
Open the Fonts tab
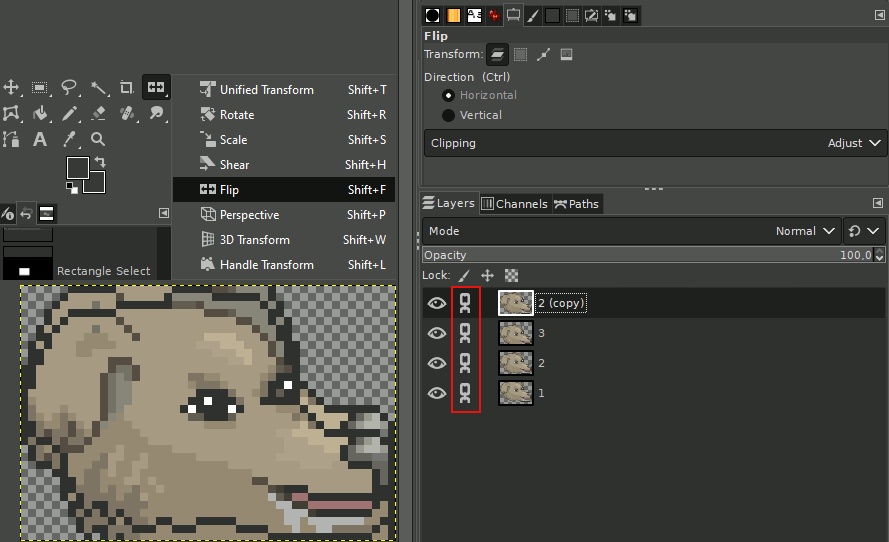[x=474, y=15]
